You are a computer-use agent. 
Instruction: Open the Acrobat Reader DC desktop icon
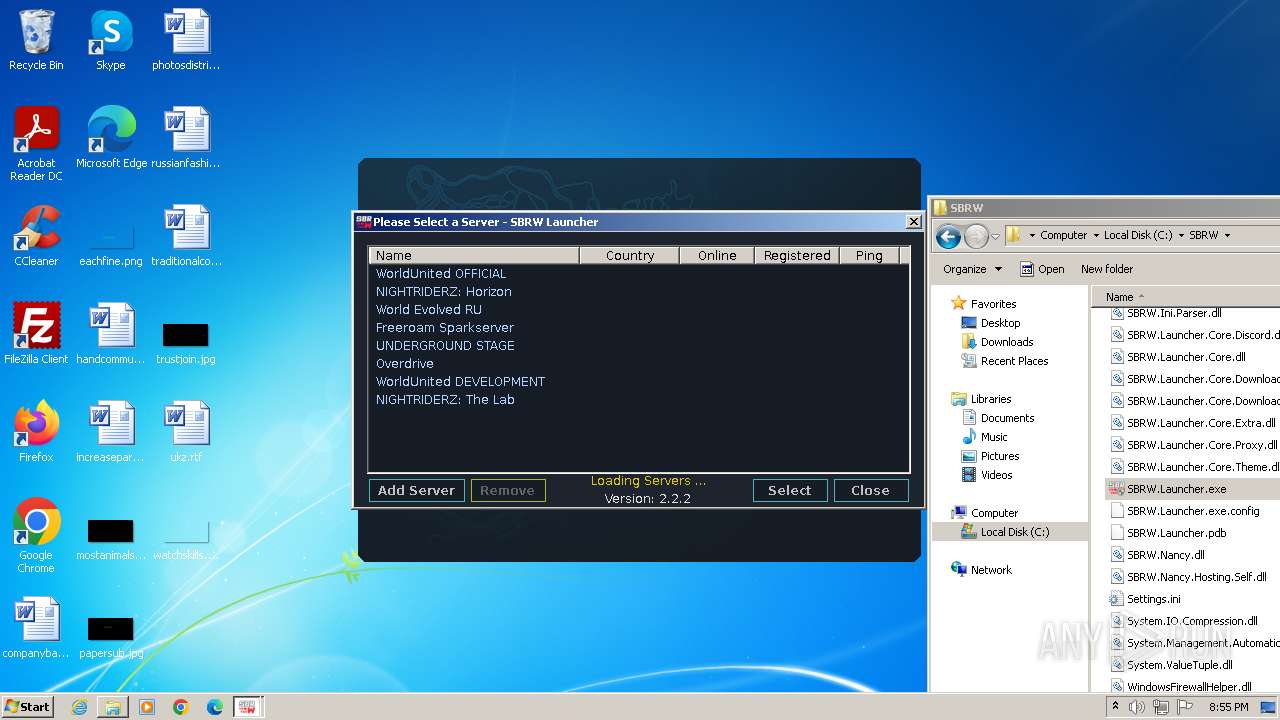36,144
